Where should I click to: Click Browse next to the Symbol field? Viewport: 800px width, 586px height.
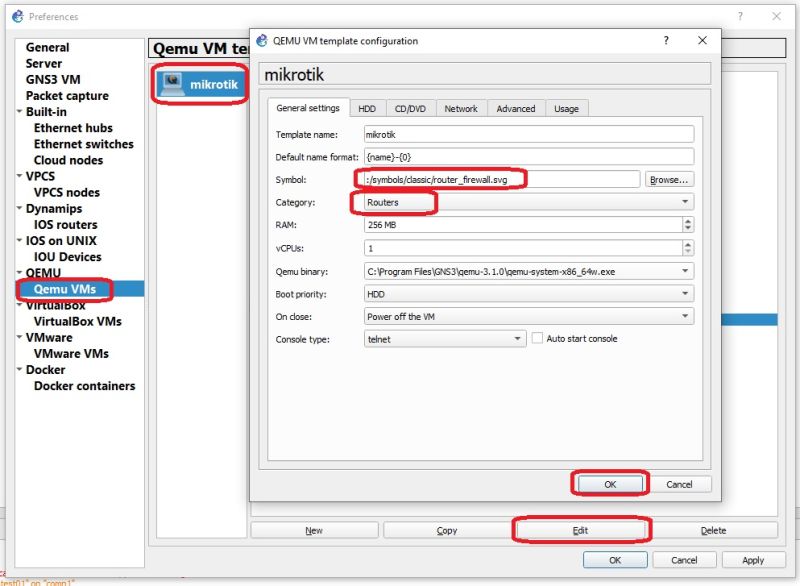click(x=669, y=180)
